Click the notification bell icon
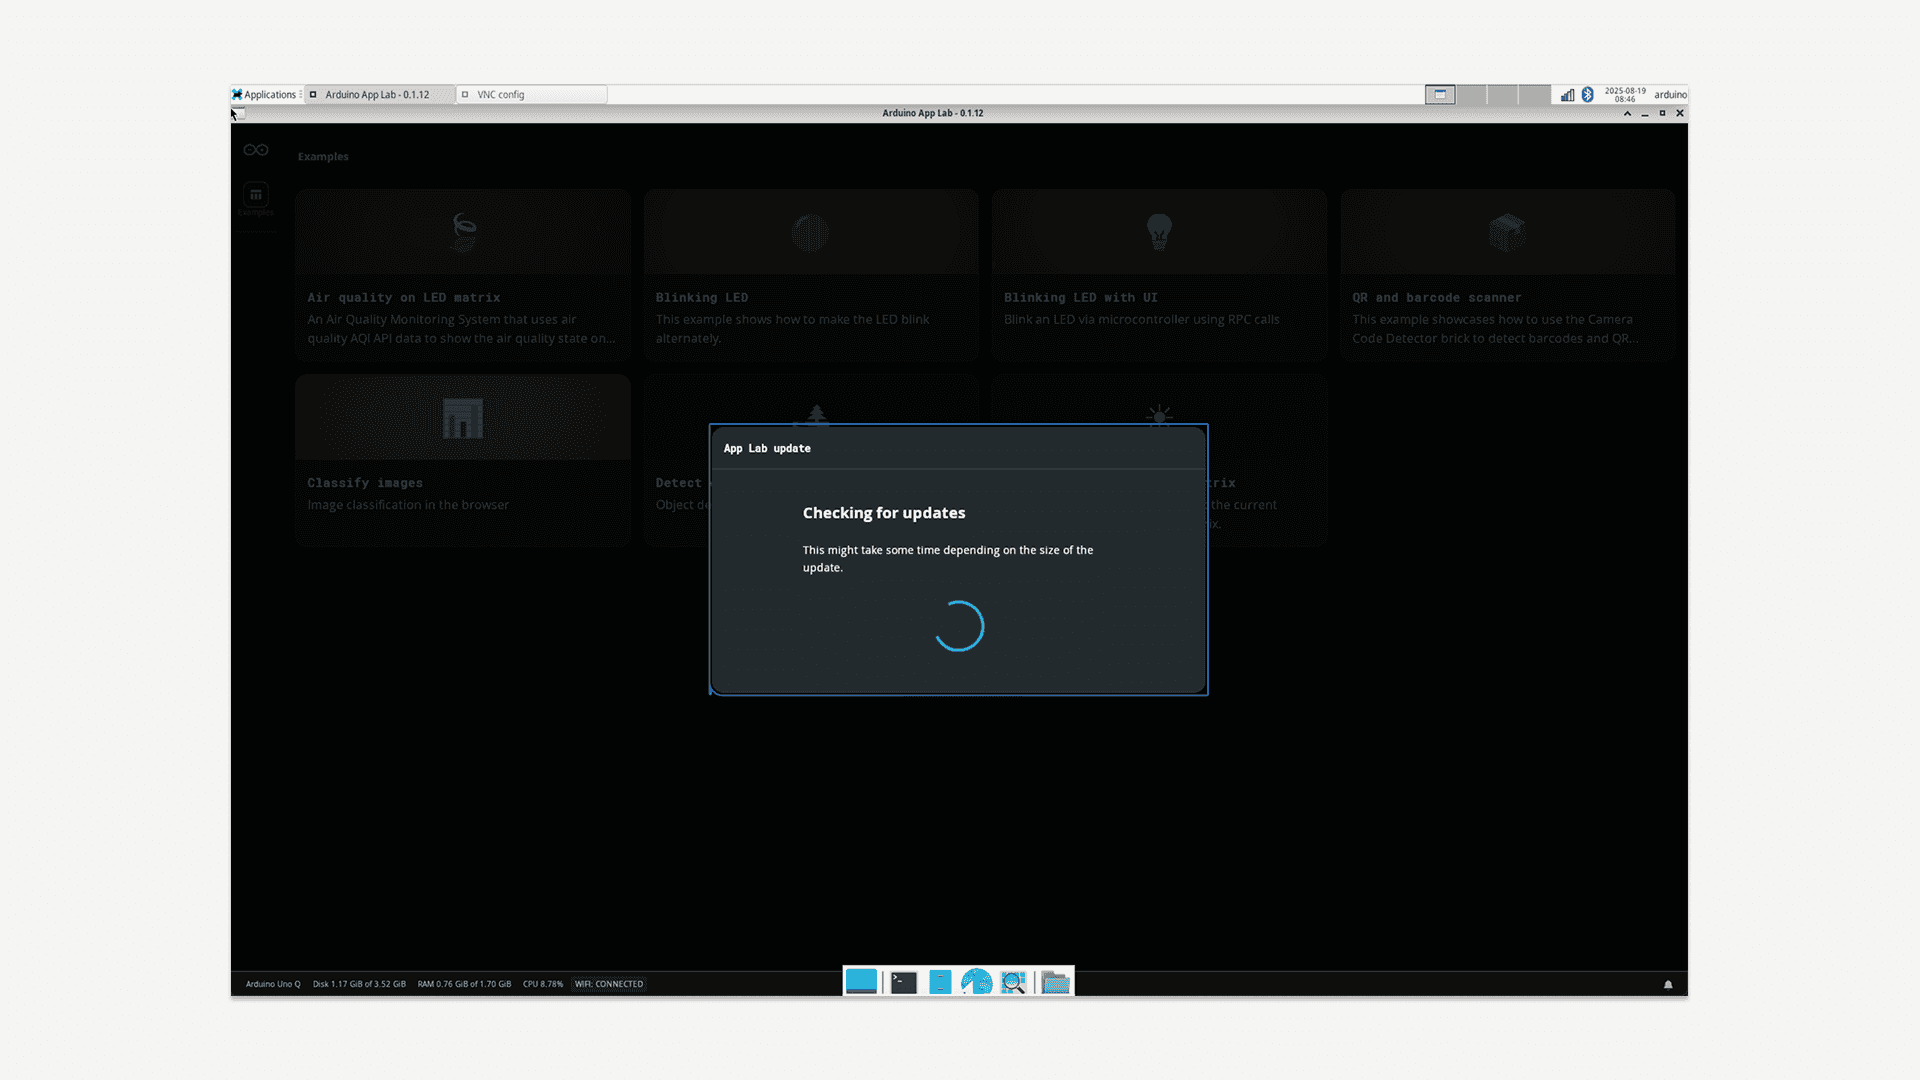 click(x=1668, y=985)
